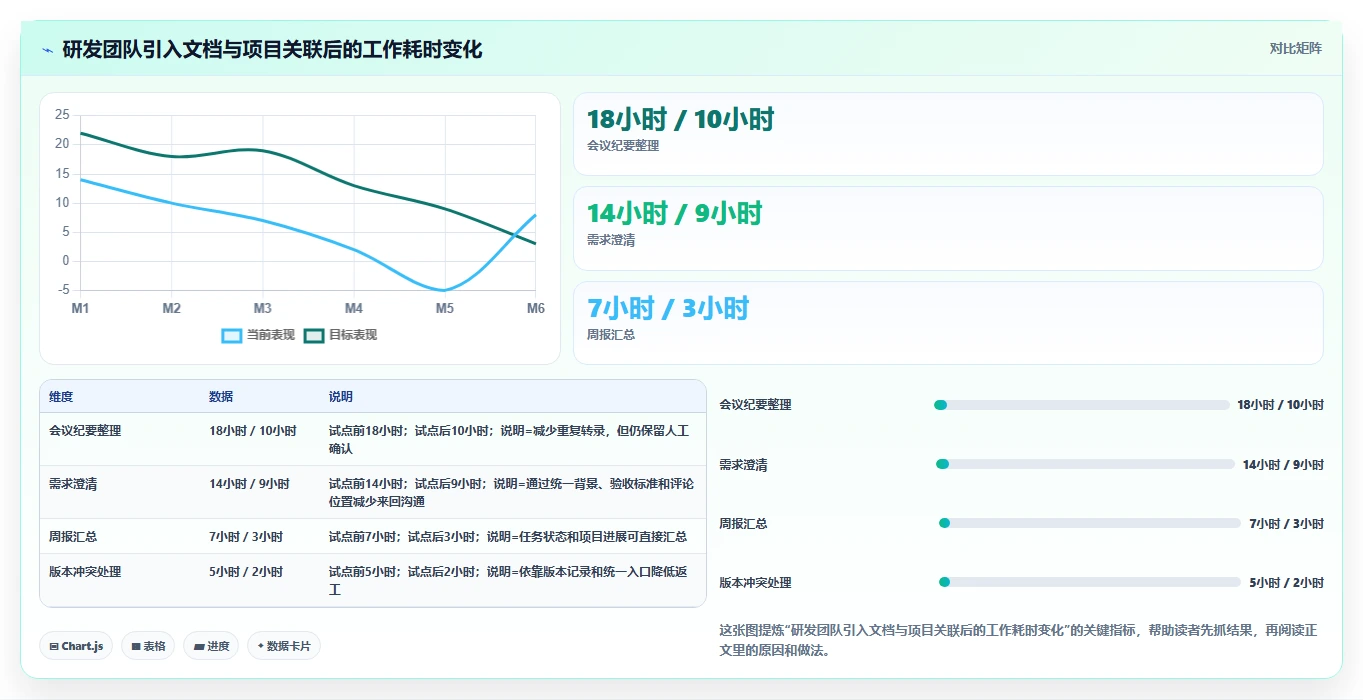Select the 18小时 / 10小时 data card
This screenshot has height=700, width=1363.
click(x=948, y=134)
